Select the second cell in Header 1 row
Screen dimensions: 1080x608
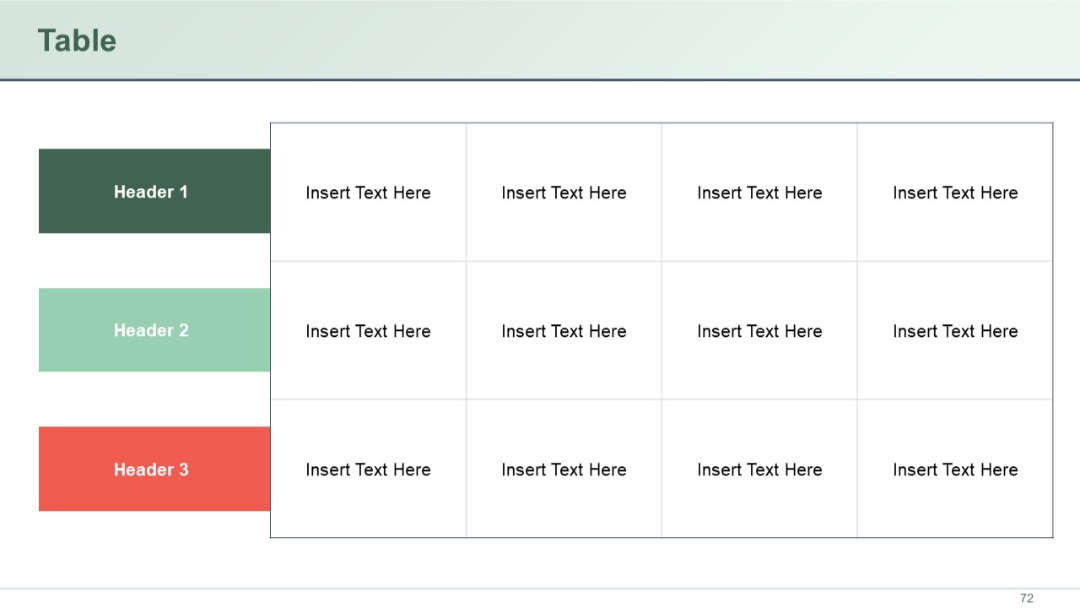[x=563, y=192]
